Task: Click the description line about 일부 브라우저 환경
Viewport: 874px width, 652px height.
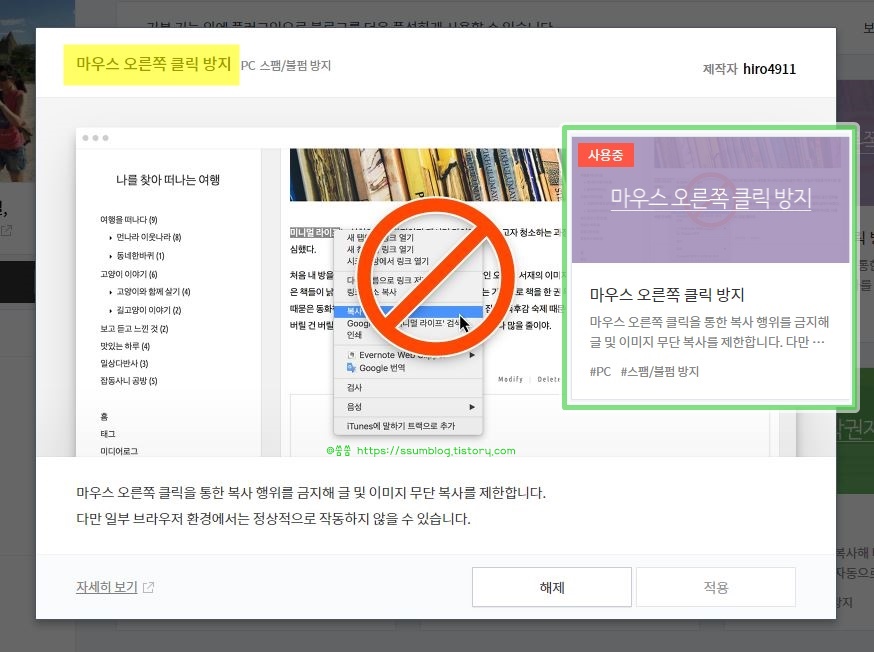Action: (x=273, y=519)
